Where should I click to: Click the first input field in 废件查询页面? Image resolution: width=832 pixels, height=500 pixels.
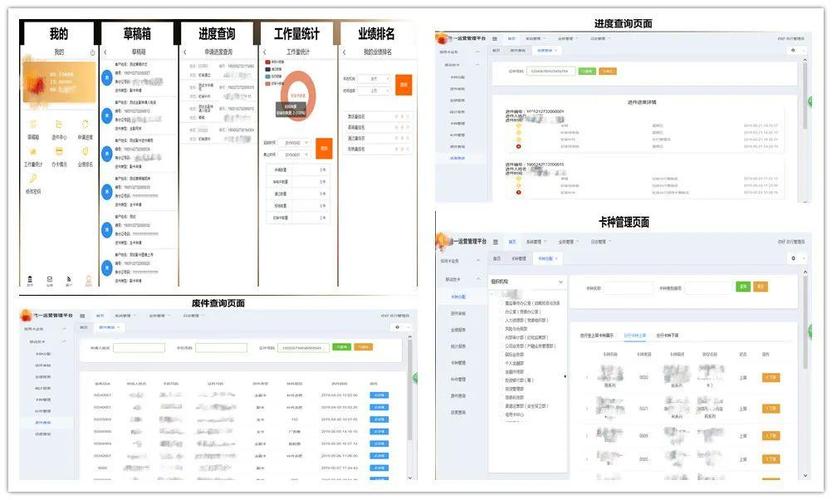click(139, 348)
